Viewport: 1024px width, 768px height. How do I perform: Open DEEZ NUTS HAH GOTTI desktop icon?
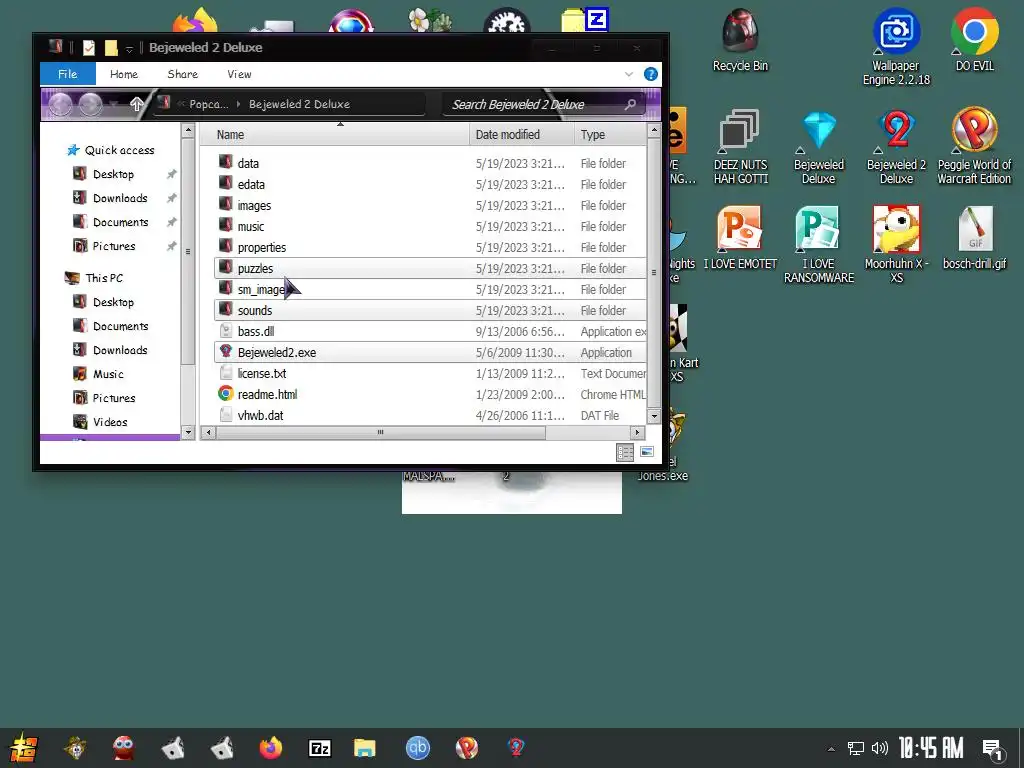(740, 146)
